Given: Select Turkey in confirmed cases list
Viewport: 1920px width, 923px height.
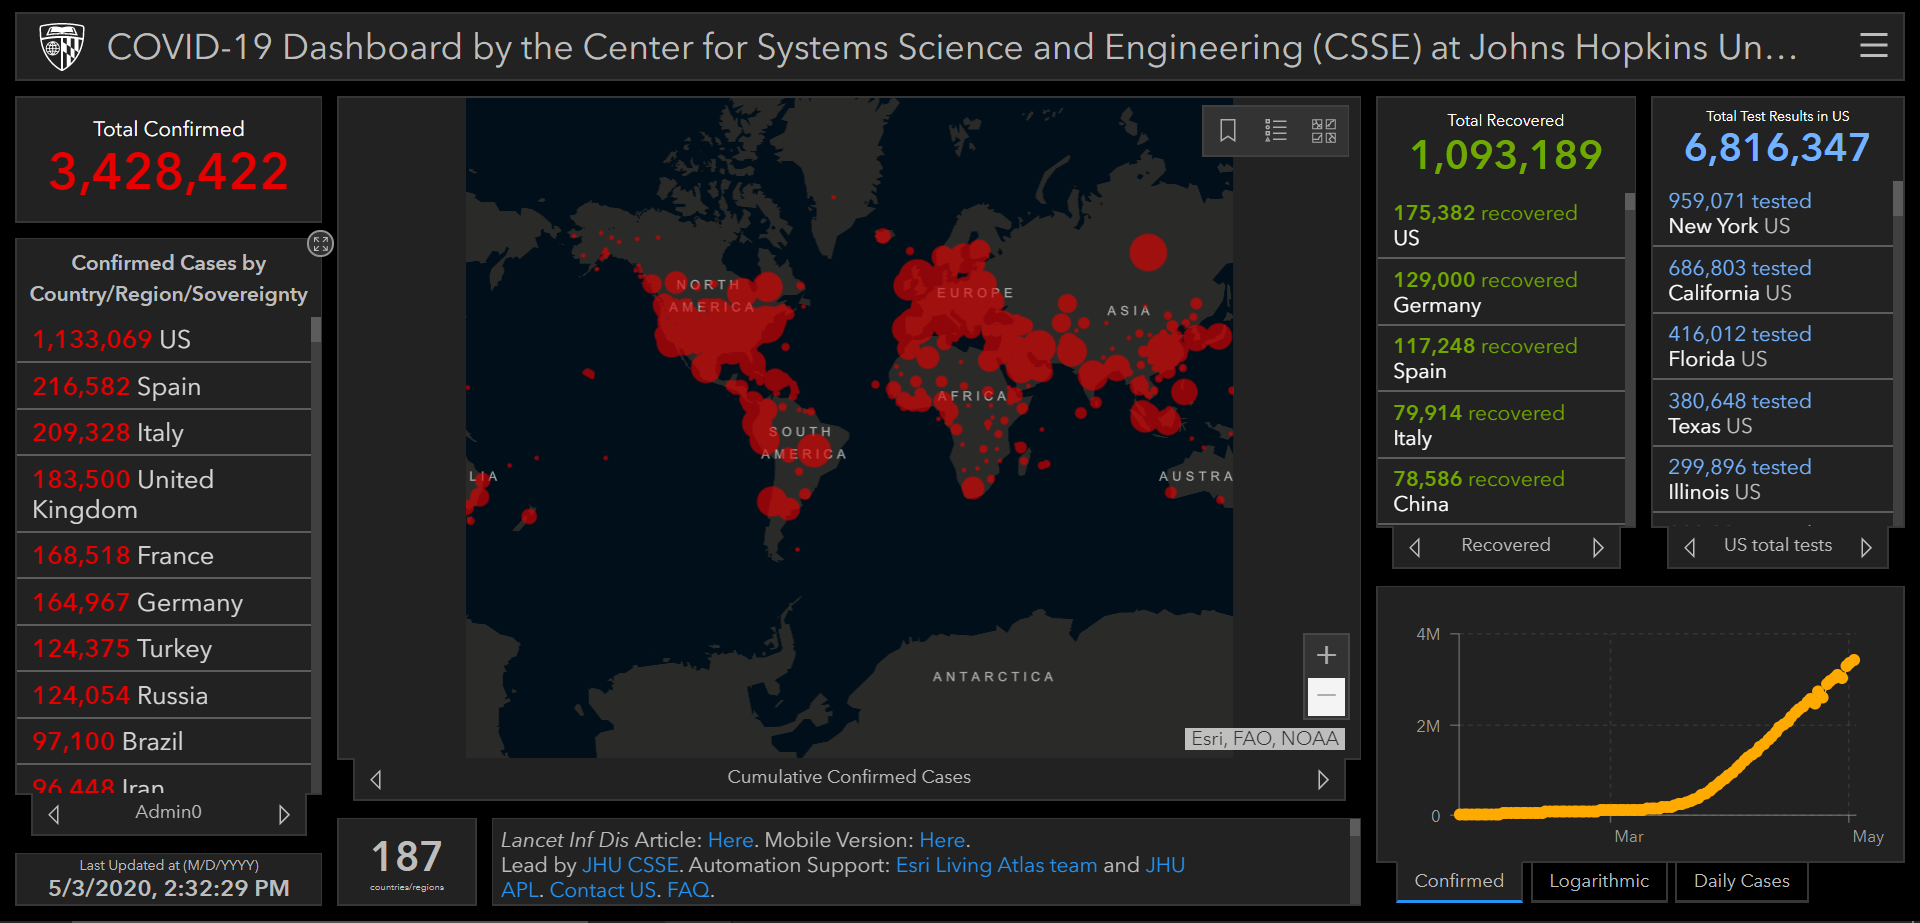Looking at the screenshot, I should (x=164, y=648).
